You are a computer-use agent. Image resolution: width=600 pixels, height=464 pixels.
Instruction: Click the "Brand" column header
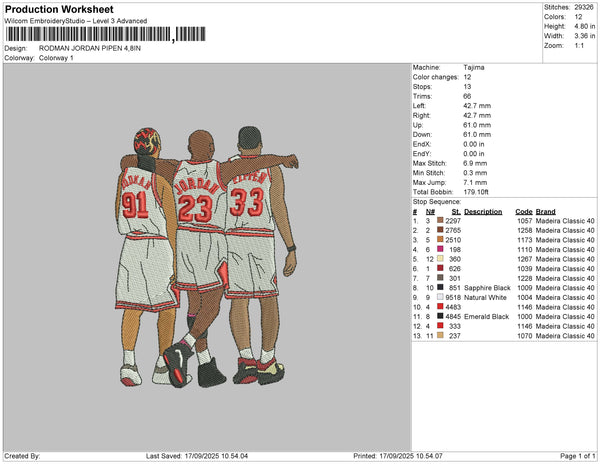pyautogui.click(x=545, y=212)
